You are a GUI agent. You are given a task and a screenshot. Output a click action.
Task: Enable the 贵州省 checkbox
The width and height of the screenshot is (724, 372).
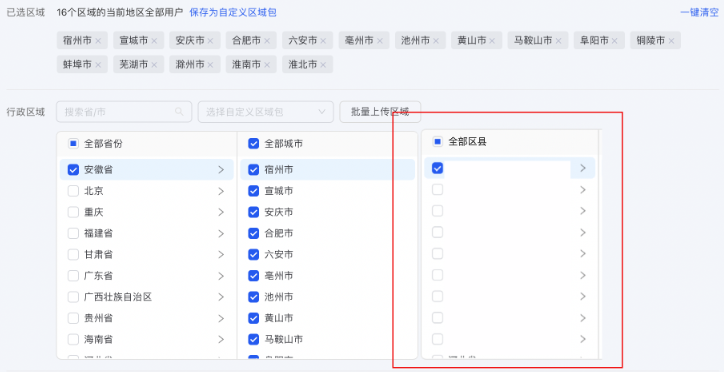(x=73, y=318)
